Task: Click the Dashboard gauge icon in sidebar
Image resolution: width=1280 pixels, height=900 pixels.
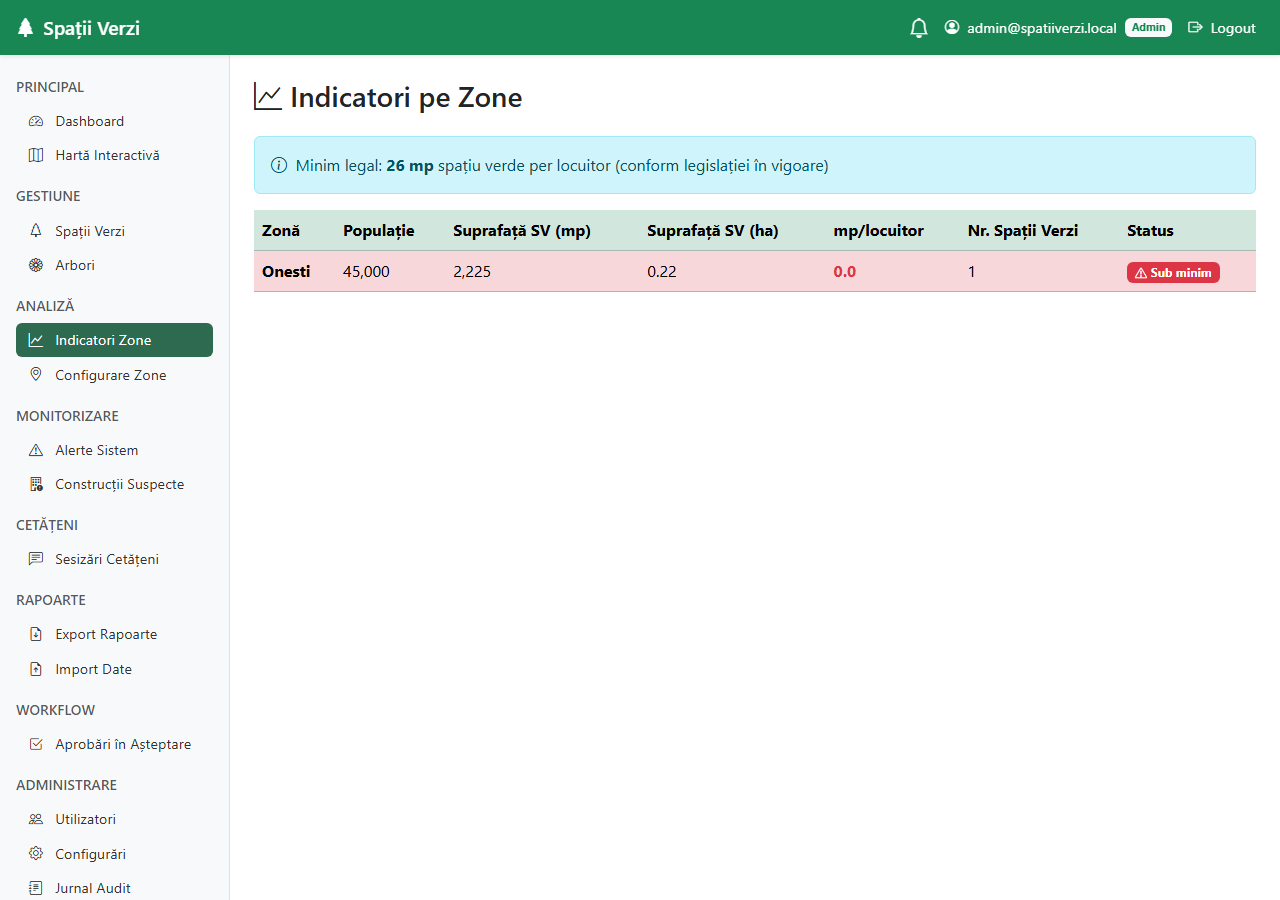Action: 36,121
